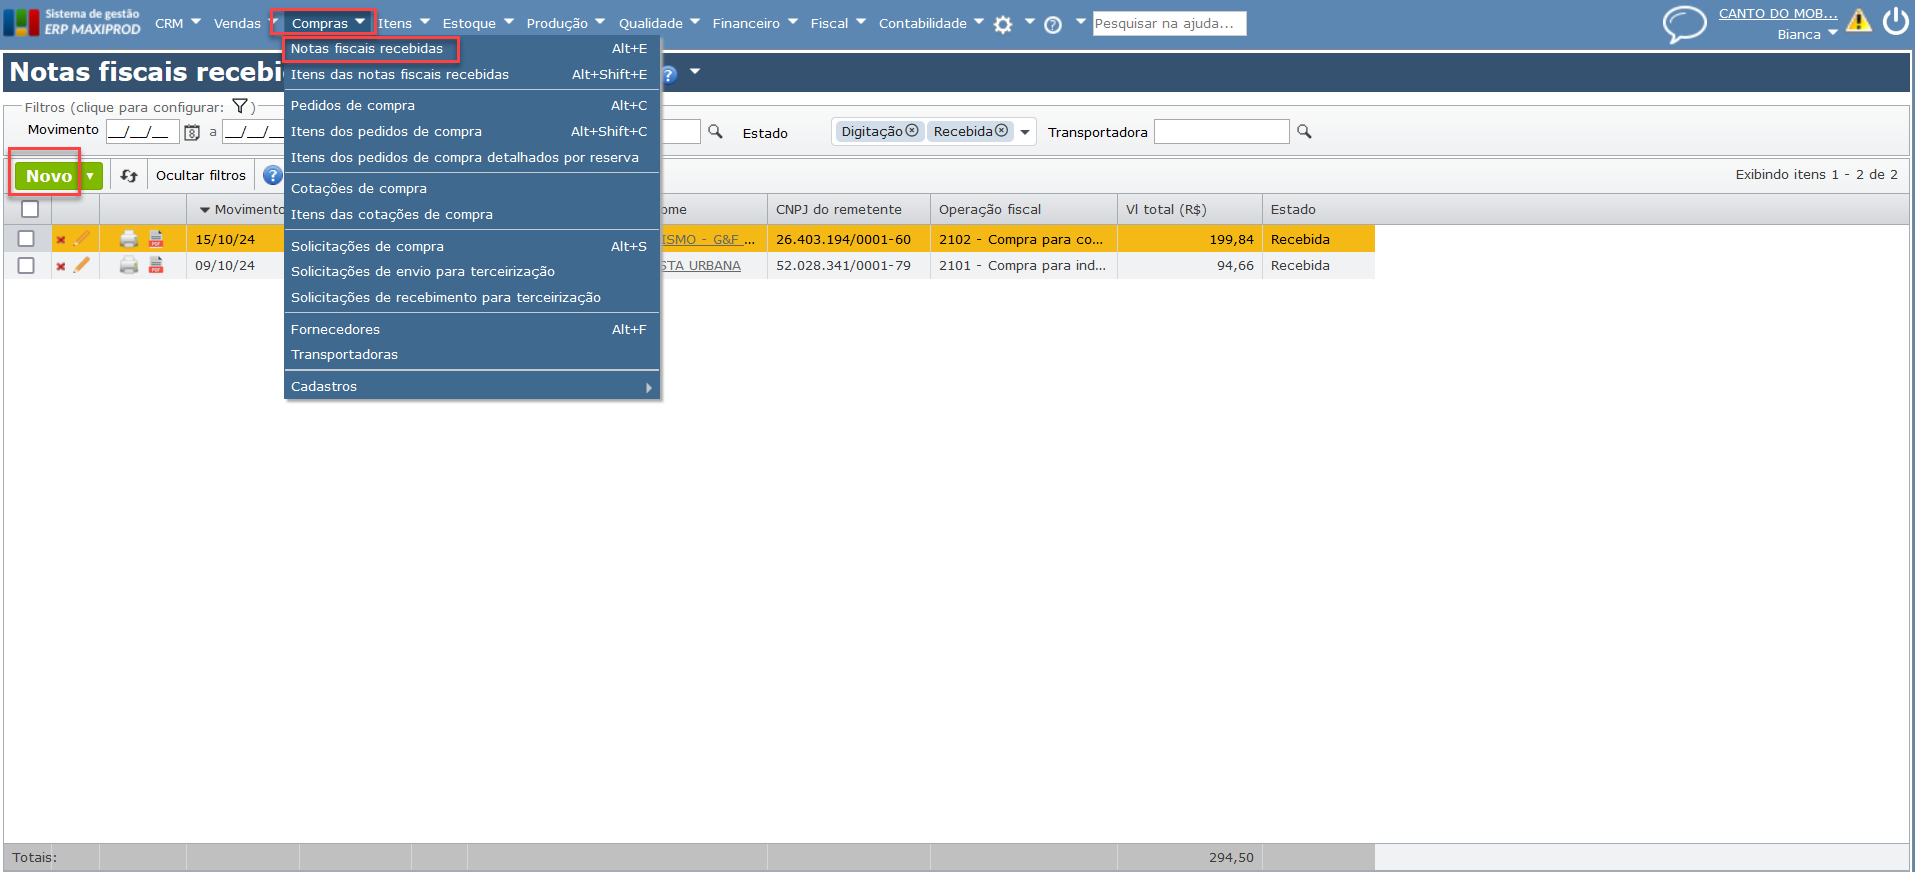
Task: Remove the Digitação estado filter tag
Action: tap(912, 131)
